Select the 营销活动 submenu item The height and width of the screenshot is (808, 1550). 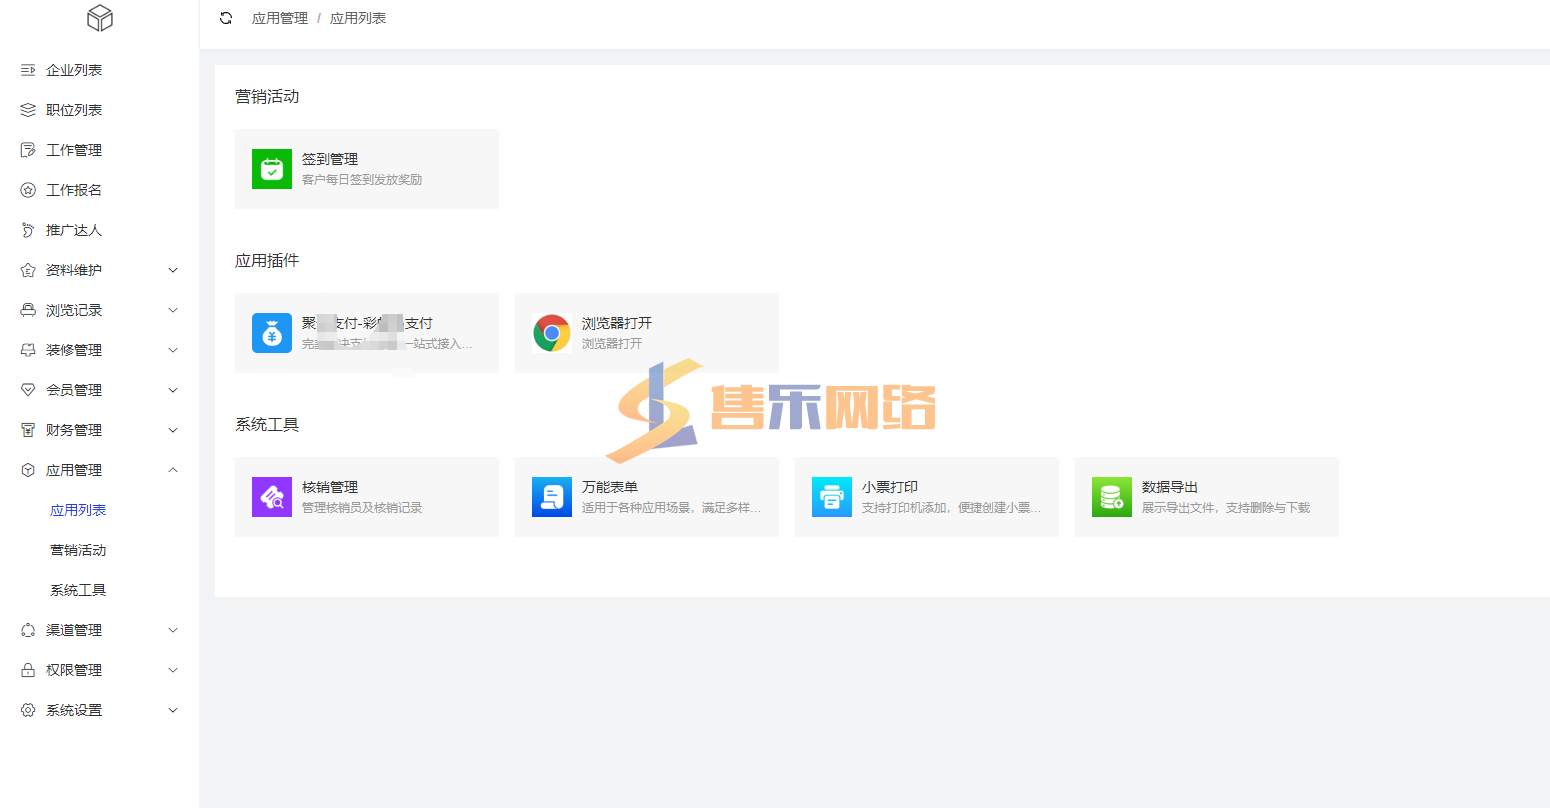coord(78,550)
